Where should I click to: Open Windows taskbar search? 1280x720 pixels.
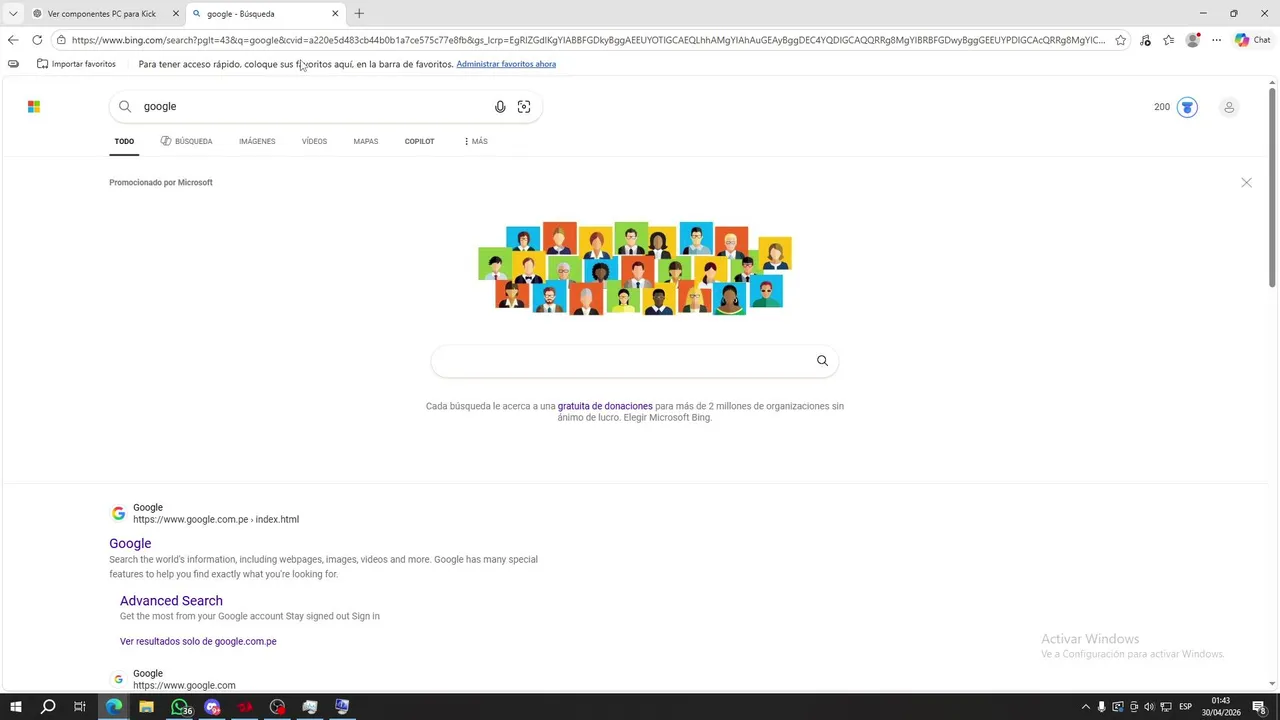tap(47, 707)
